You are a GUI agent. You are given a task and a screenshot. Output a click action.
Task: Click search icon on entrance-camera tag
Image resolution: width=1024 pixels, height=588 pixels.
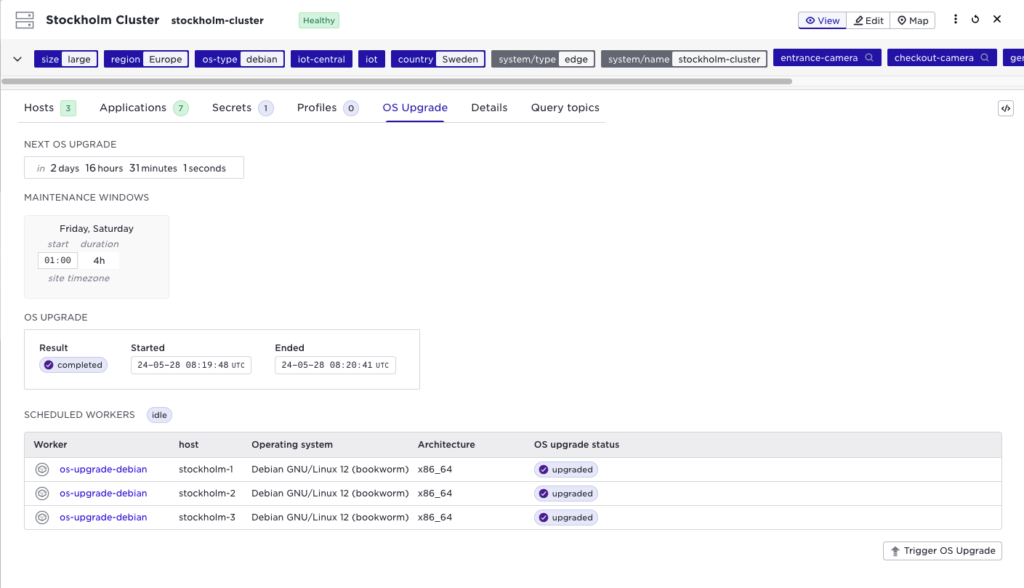(x=869, y=59)
